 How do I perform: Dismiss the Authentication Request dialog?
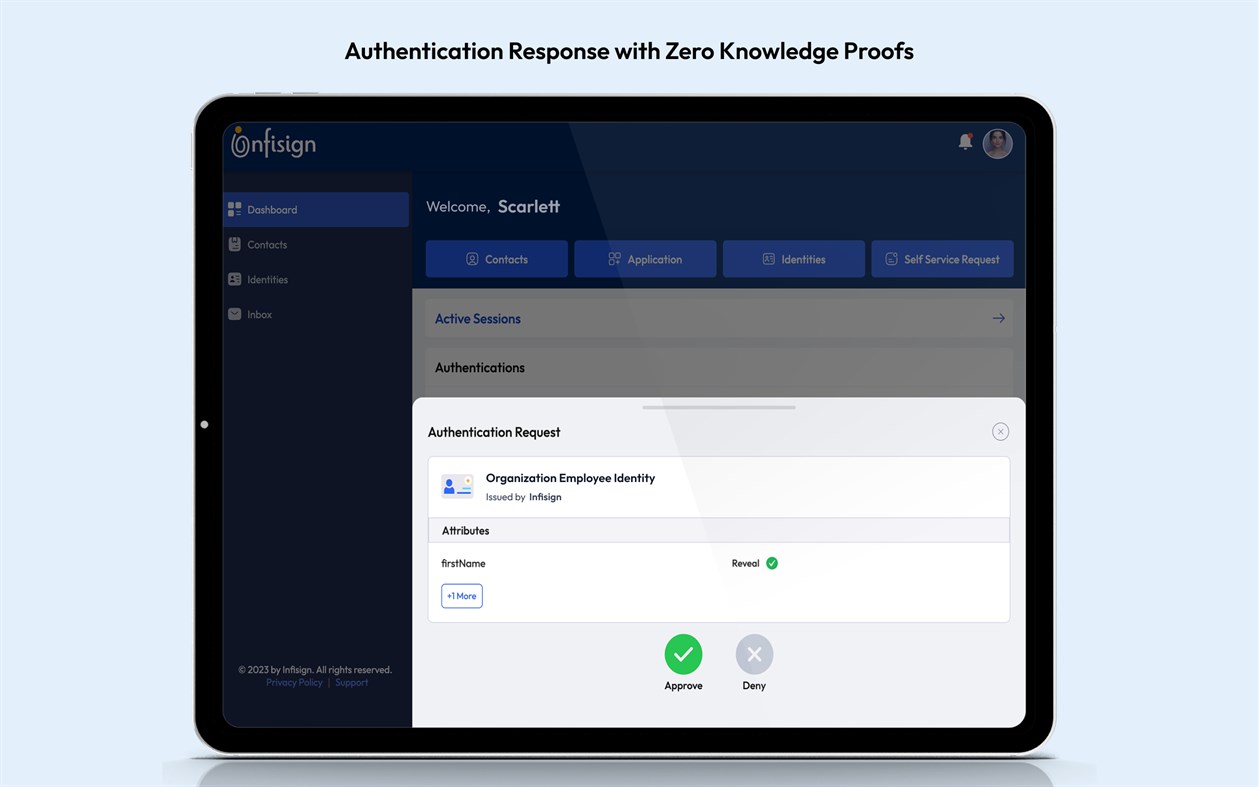click(x=1000, y=431)
